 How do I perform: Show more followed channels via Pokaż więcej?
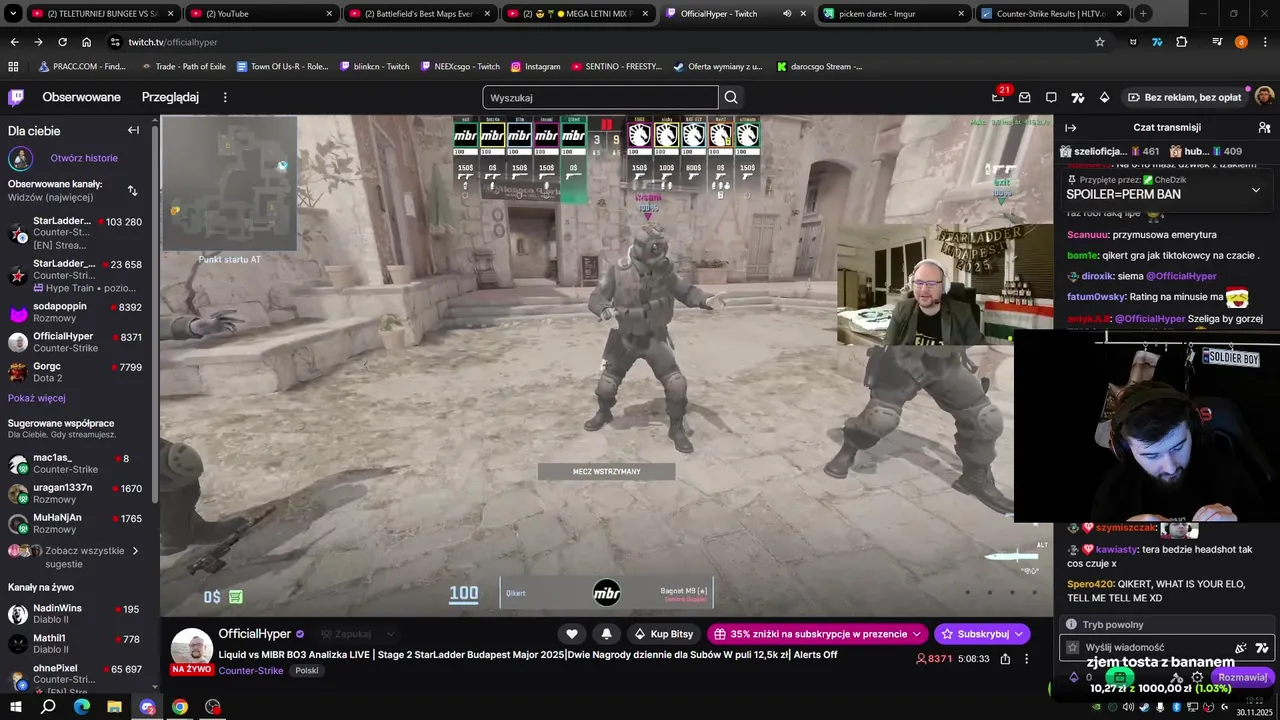point(37,398)
